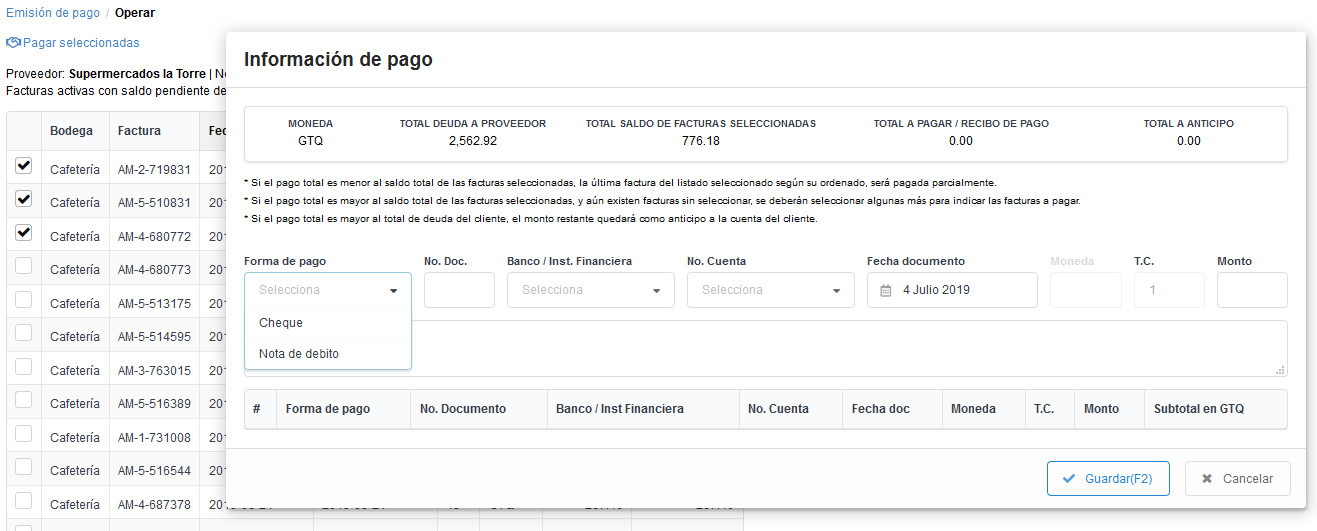
Task: Click into the Monto input field
Action: [1251, 290]
